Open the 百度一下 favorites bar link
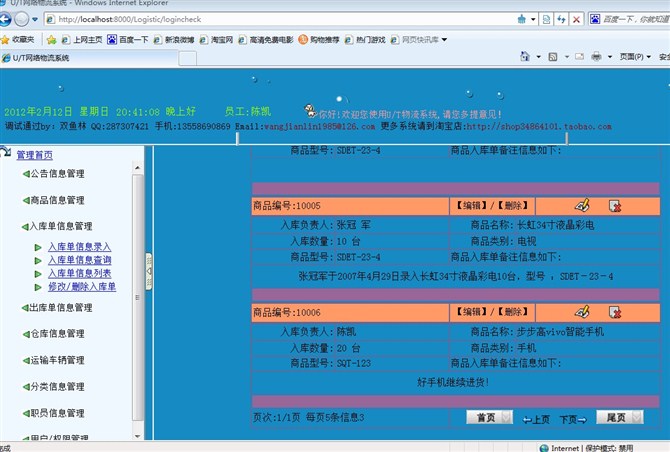Viewport: 670px width, 452px height. (128, 40)
